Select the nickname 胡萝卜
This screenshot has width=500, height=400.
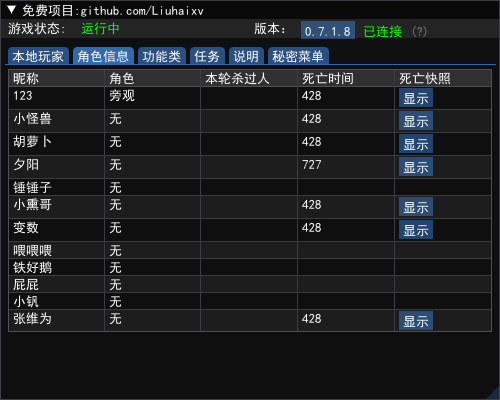pyautogui.click(x=32, y=142)
